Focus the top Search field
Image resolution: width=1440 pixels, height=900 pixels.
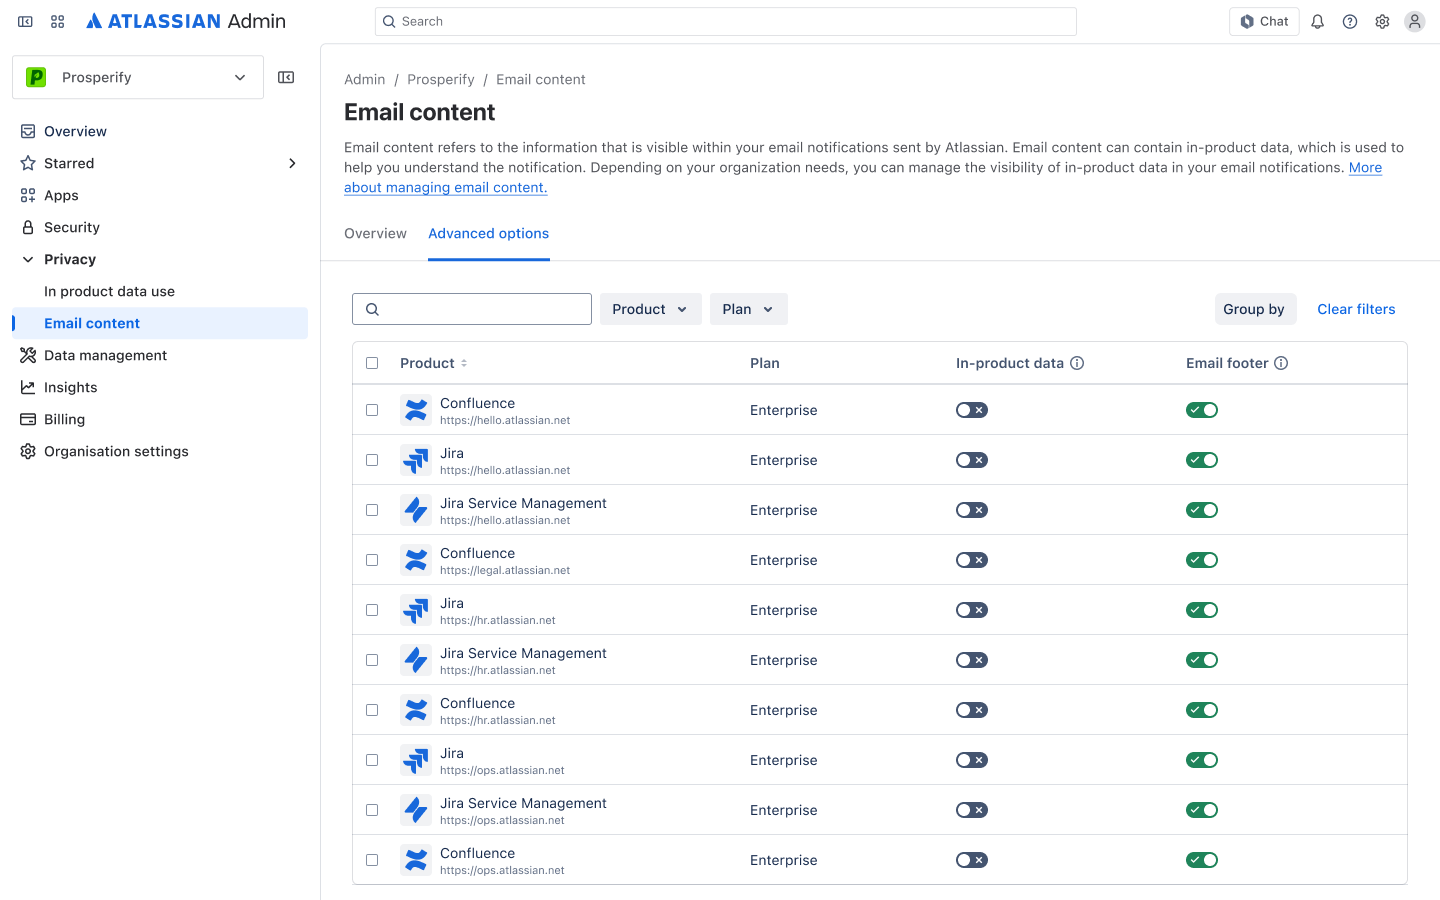726,21
